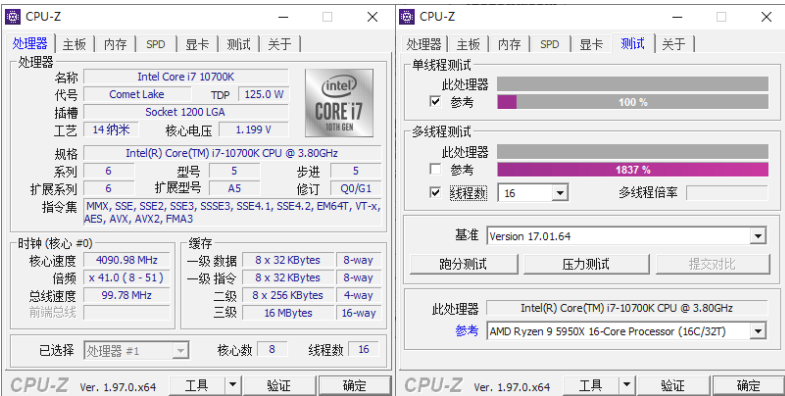Toggle the single-thread 参考 checkbox
Screen dimensions: 785x396
coord(435,102)
